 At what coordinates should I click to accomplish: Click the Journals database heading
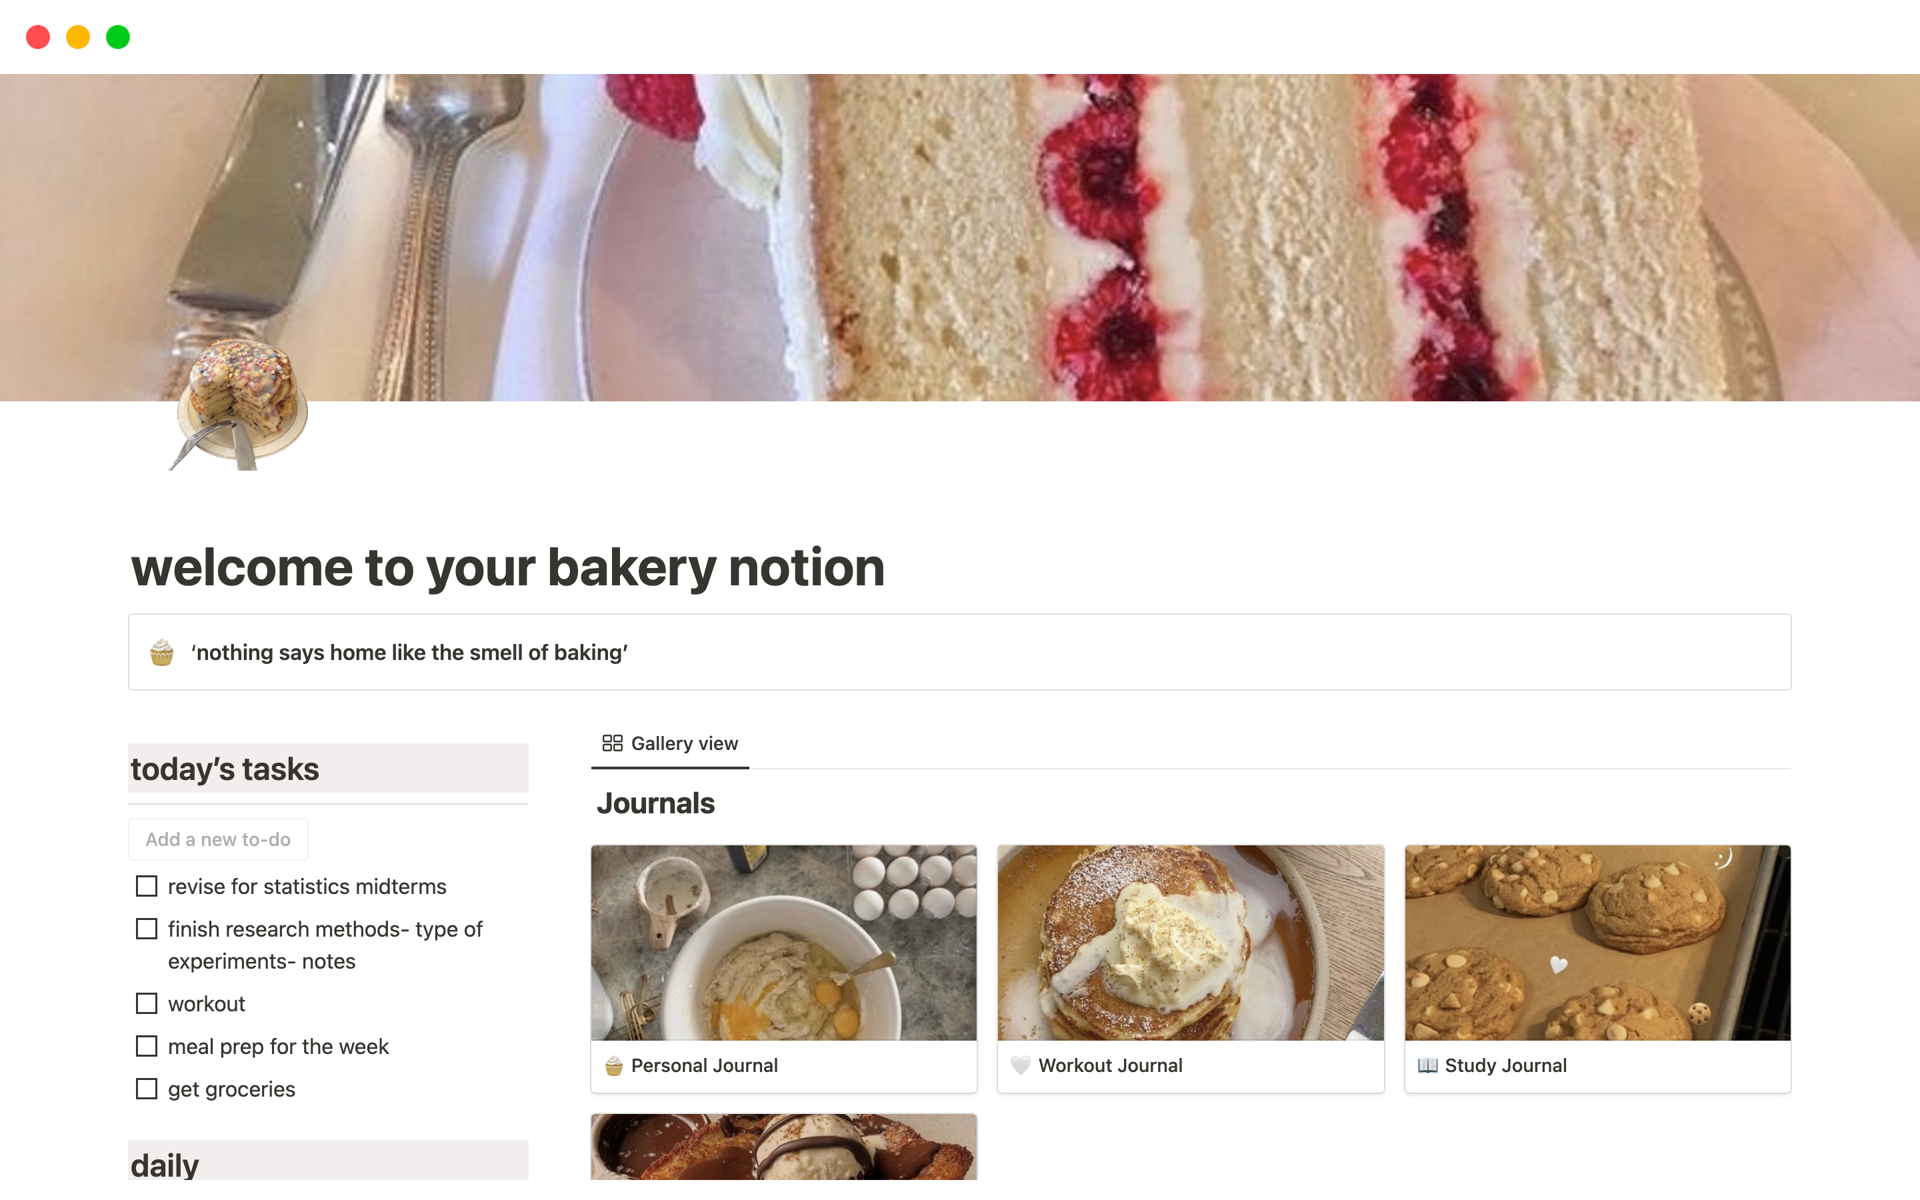(655, 804)
